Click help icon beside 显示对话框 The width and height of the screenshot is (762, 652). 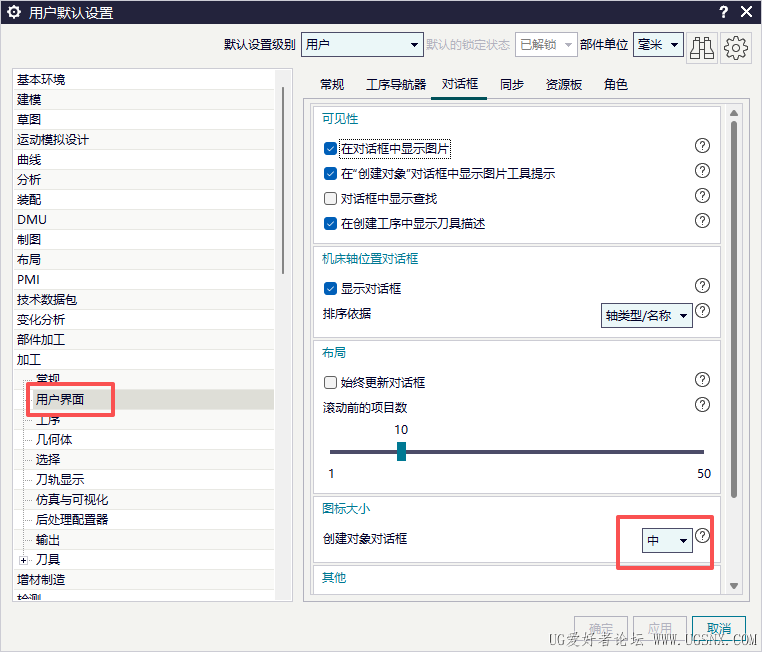click(702, 286)
